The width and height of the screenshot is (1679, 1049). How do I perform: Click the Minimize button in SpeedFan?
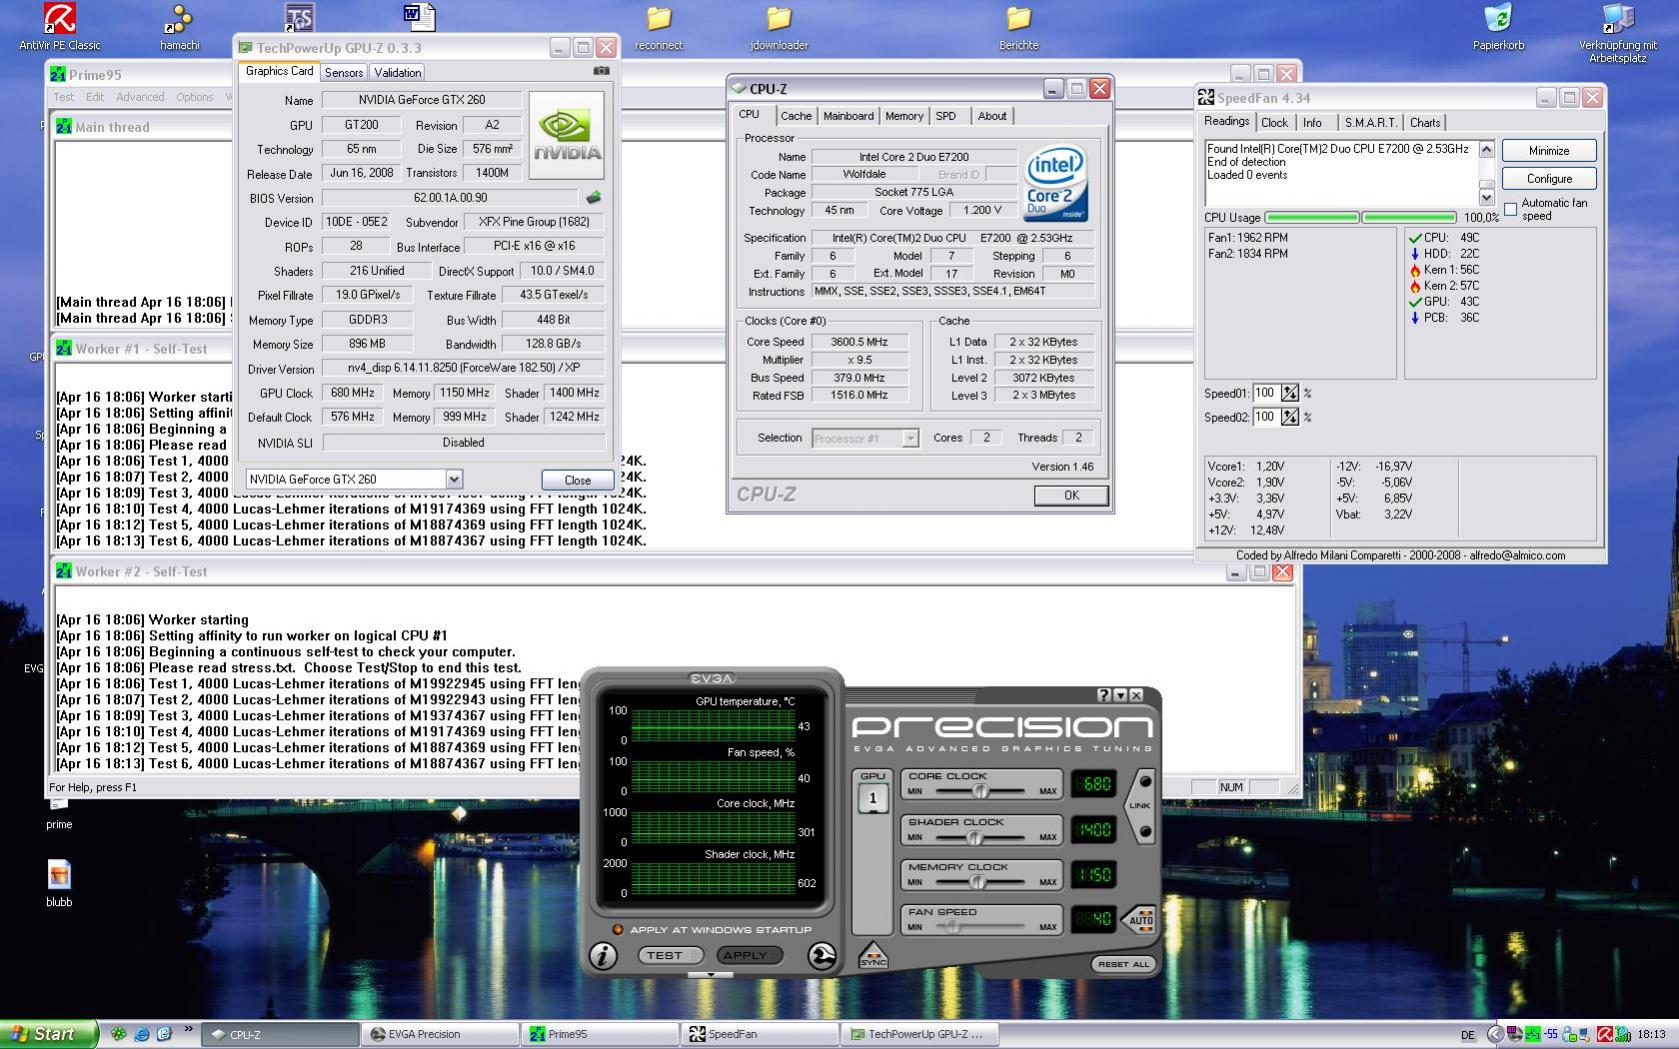tap(1548, 151)
